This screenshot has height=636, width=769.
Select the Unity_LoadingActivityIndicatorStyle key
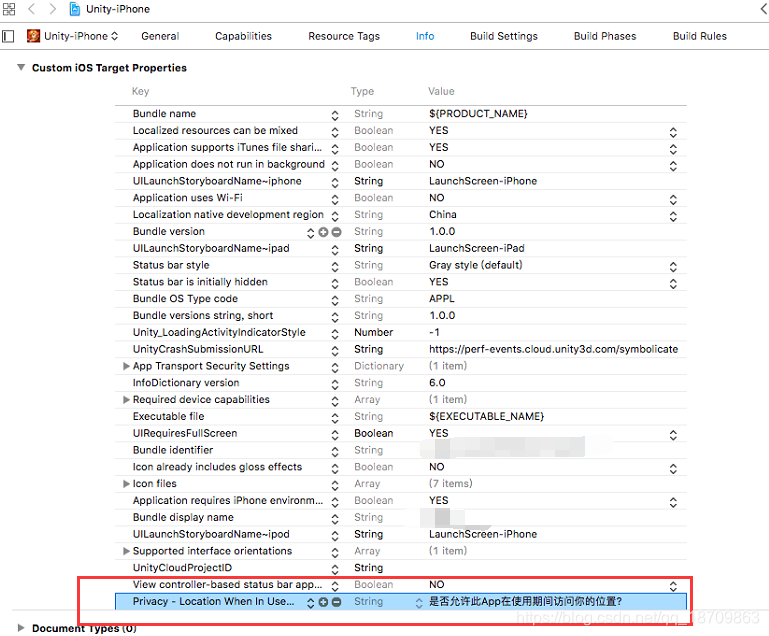(x=219, y=332)
